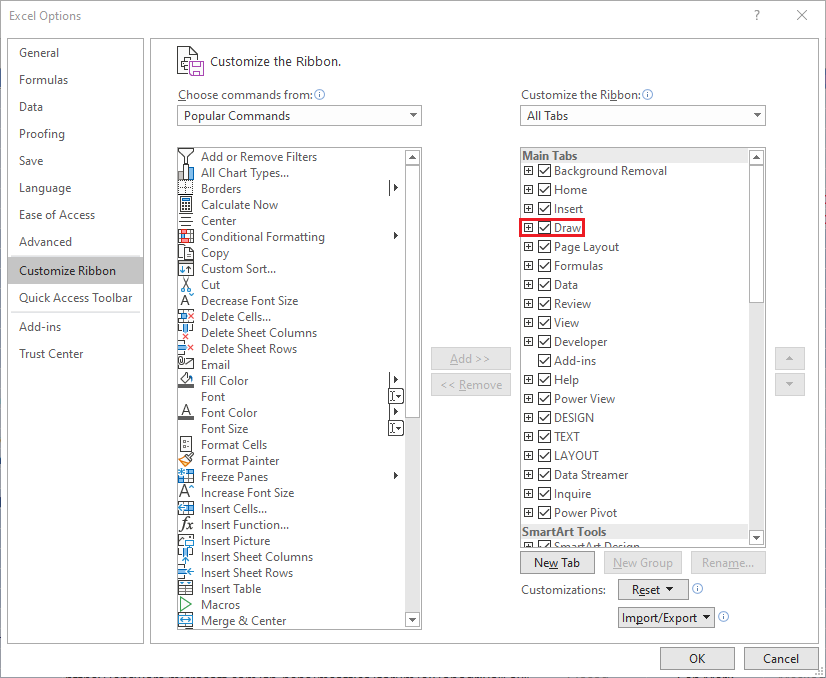Uncheck the Home tab checkbox
Screen dimensions: 826x678
pos(545,190)
